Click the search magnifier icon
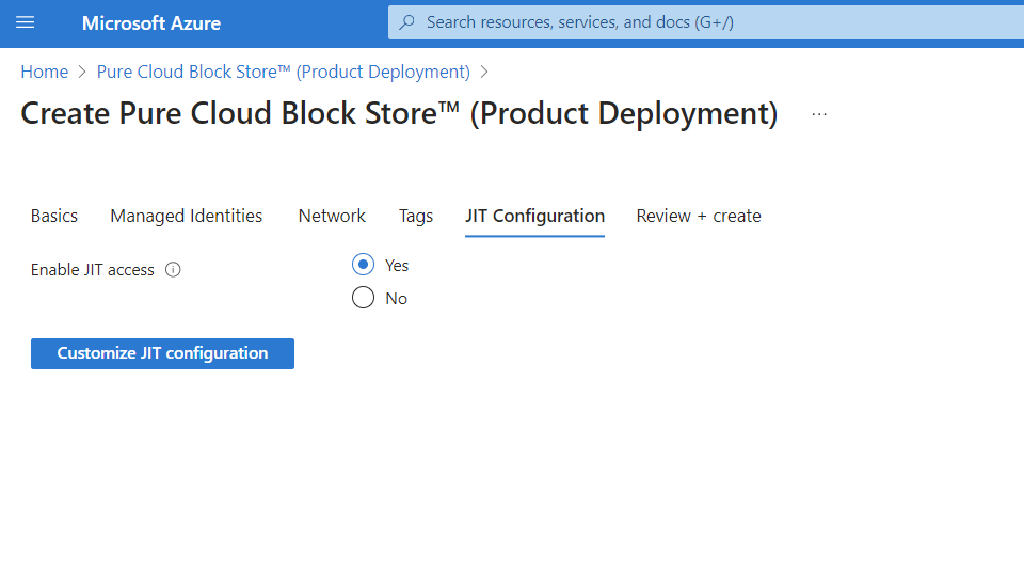 [406, 21]
